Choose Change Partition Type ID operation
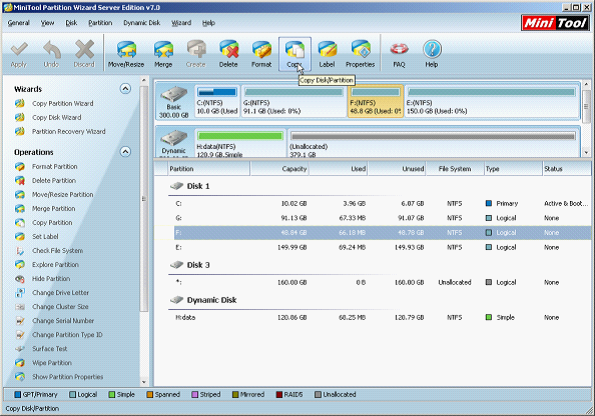The image size is (595, 416). [x=67, y=335]
